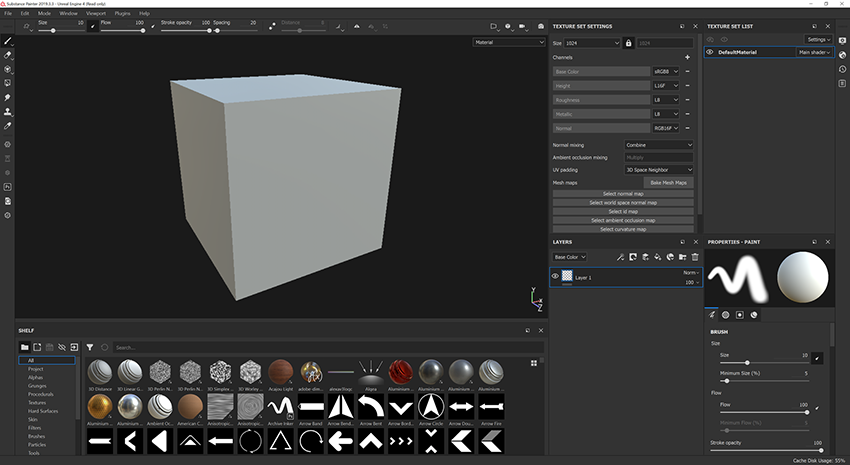
Task: Pick the Clone stamp tool
Action: point(8,113)
